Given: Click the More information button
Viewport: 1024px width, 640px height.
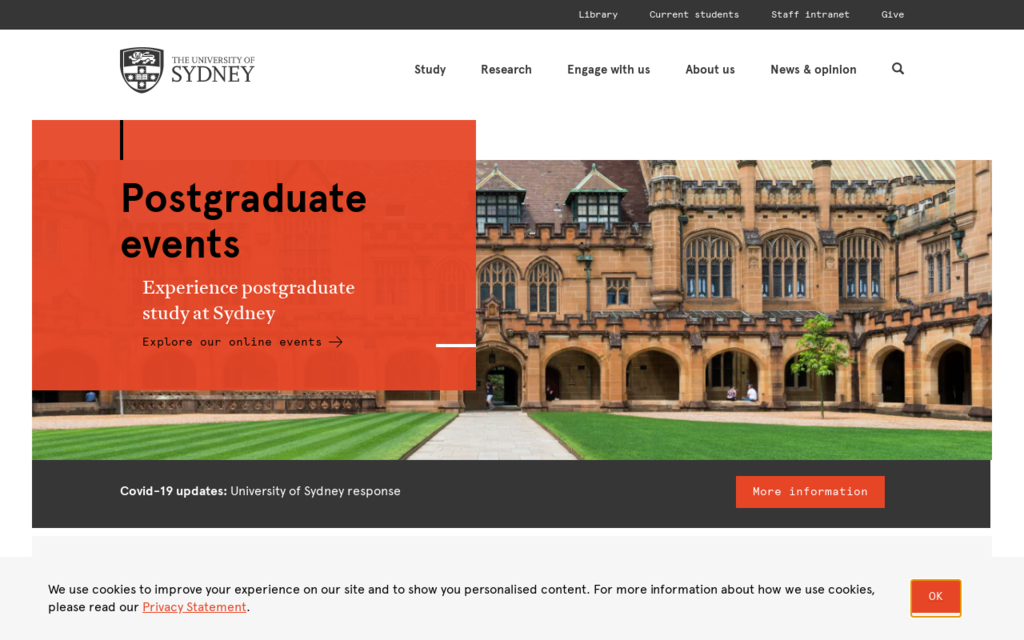Looking at the screenshot, I should pos(810,491).
